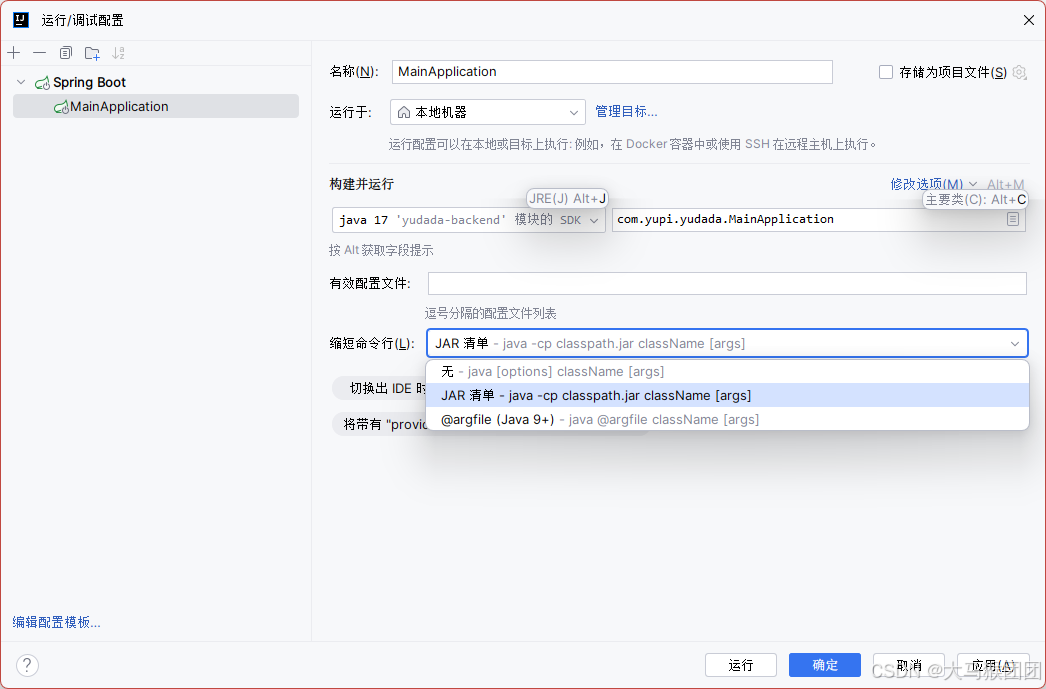The height and width of the screenshot is (689, 1046).
Task: Click the 将带有 "provided" option chip
Action: click(380, 424)
